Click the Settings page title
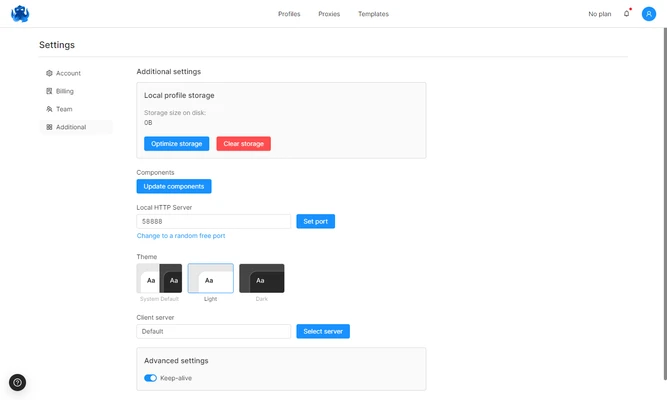The width and height of the screenshot is (667, 400). pyautogui.click(x=57, y=45)
